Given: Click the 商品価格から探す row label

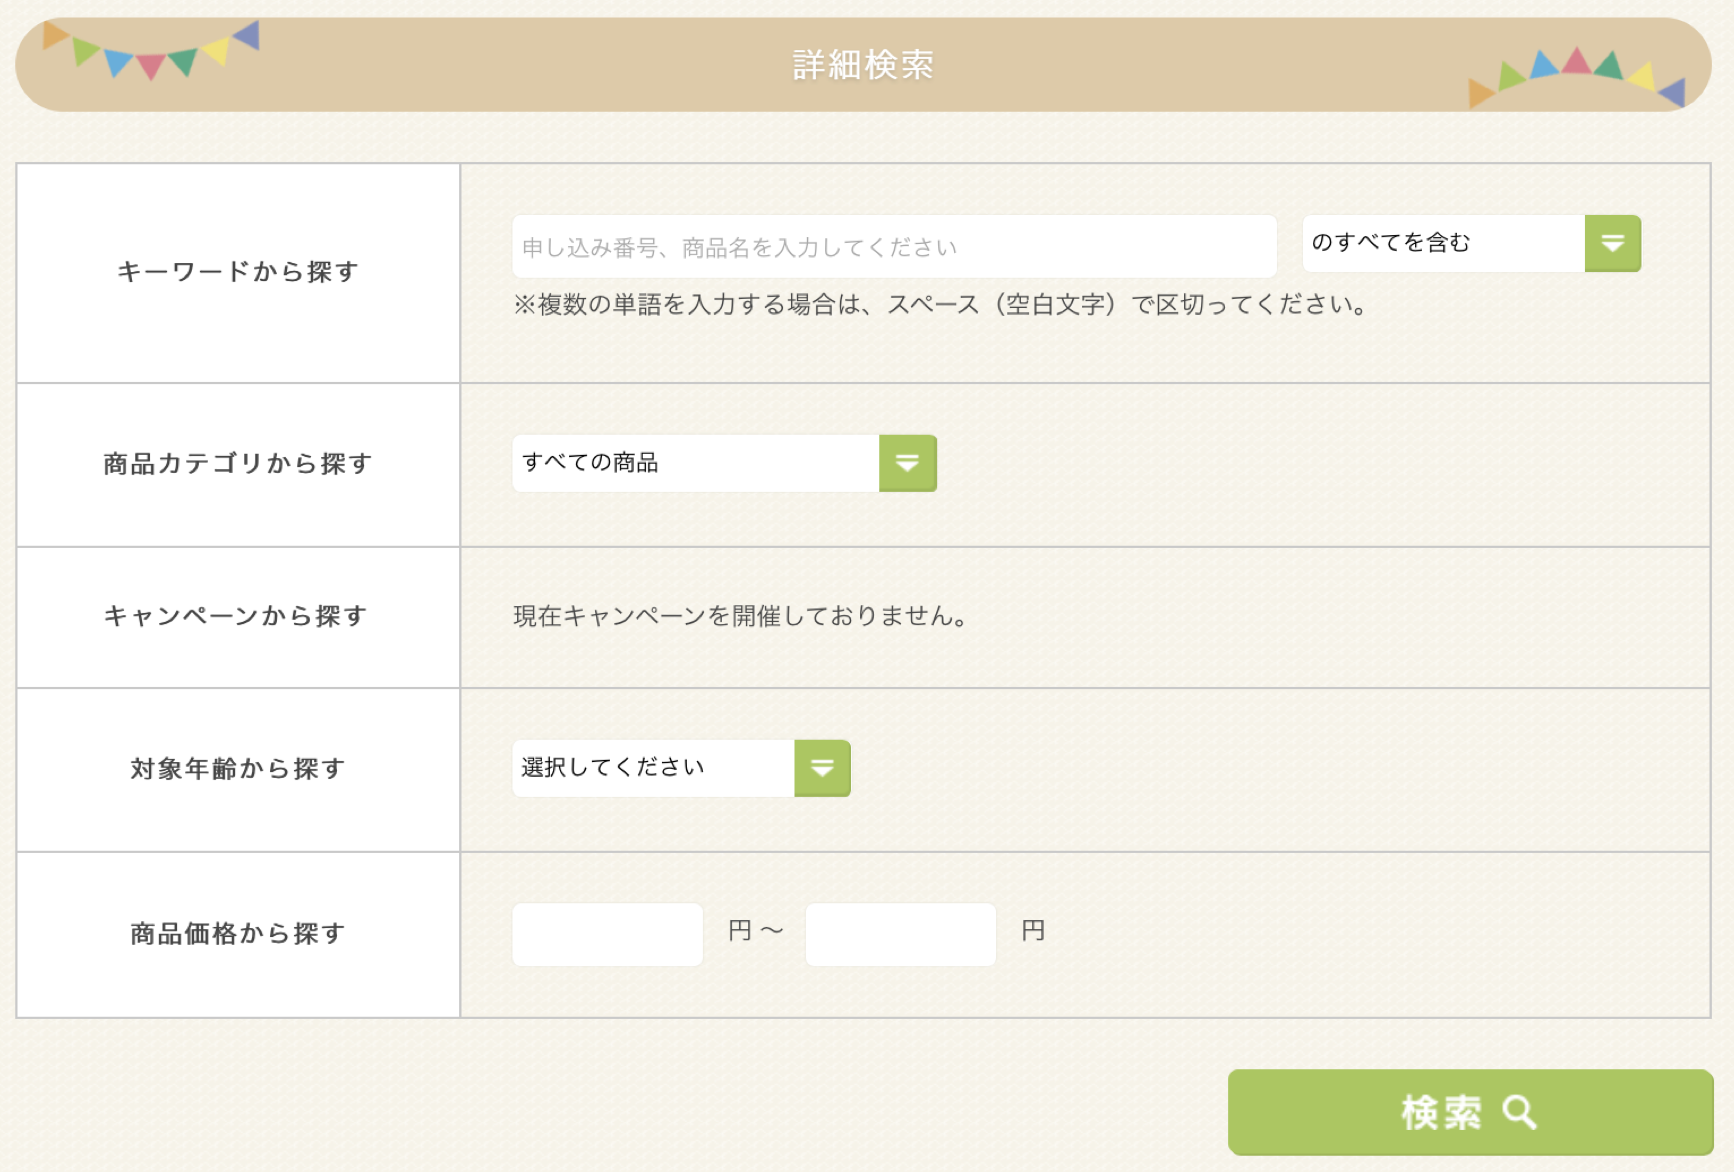Looking at the screenshot, I should [x=238, y=934].
